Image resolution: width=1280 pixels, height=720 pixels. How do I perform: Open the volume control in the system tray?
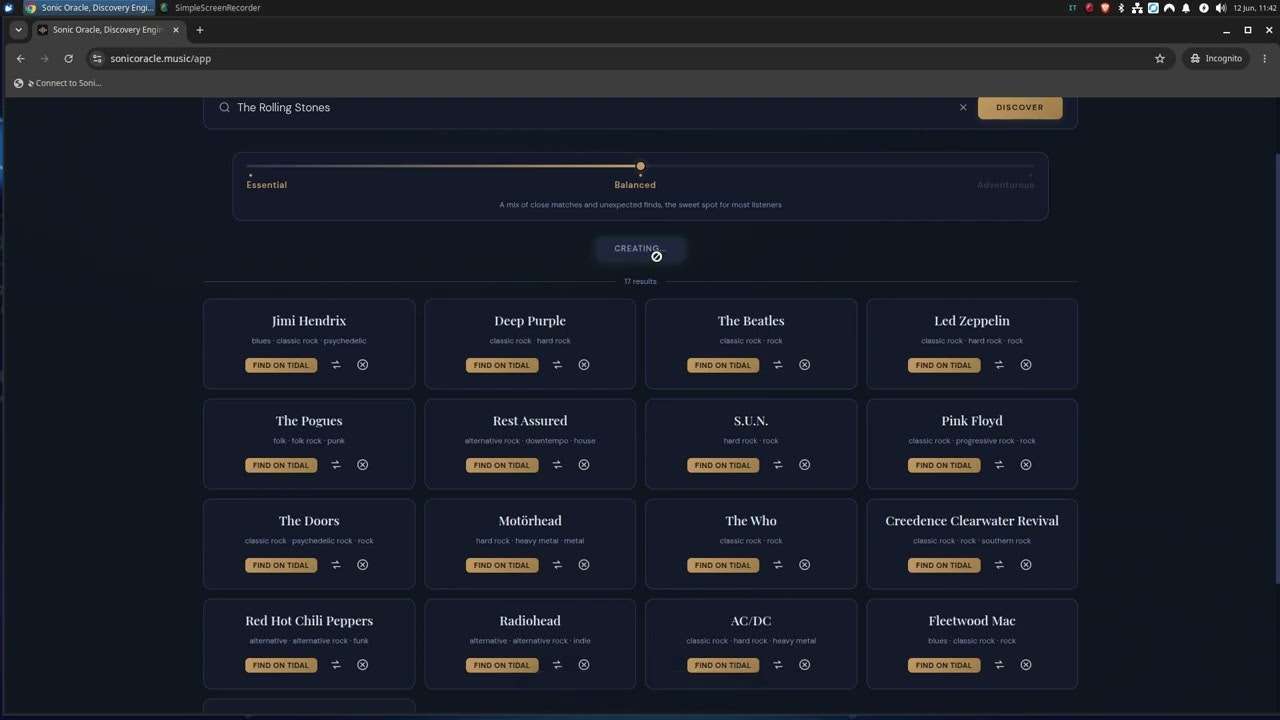pos(1220,8)
